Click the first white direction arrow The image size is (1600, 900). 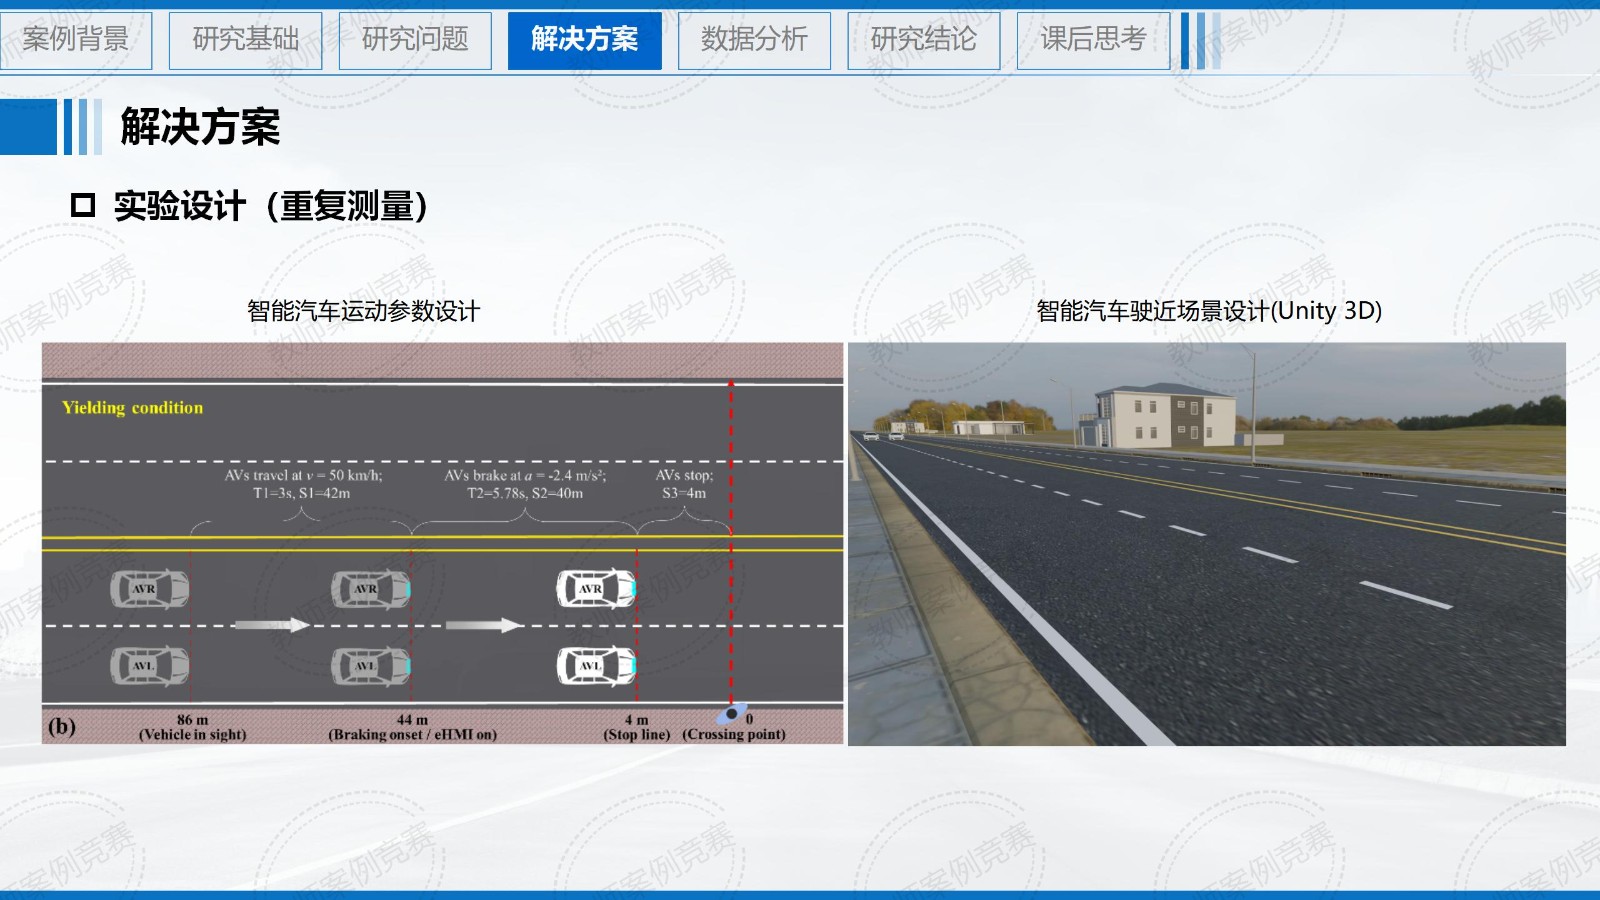(271, 625)
